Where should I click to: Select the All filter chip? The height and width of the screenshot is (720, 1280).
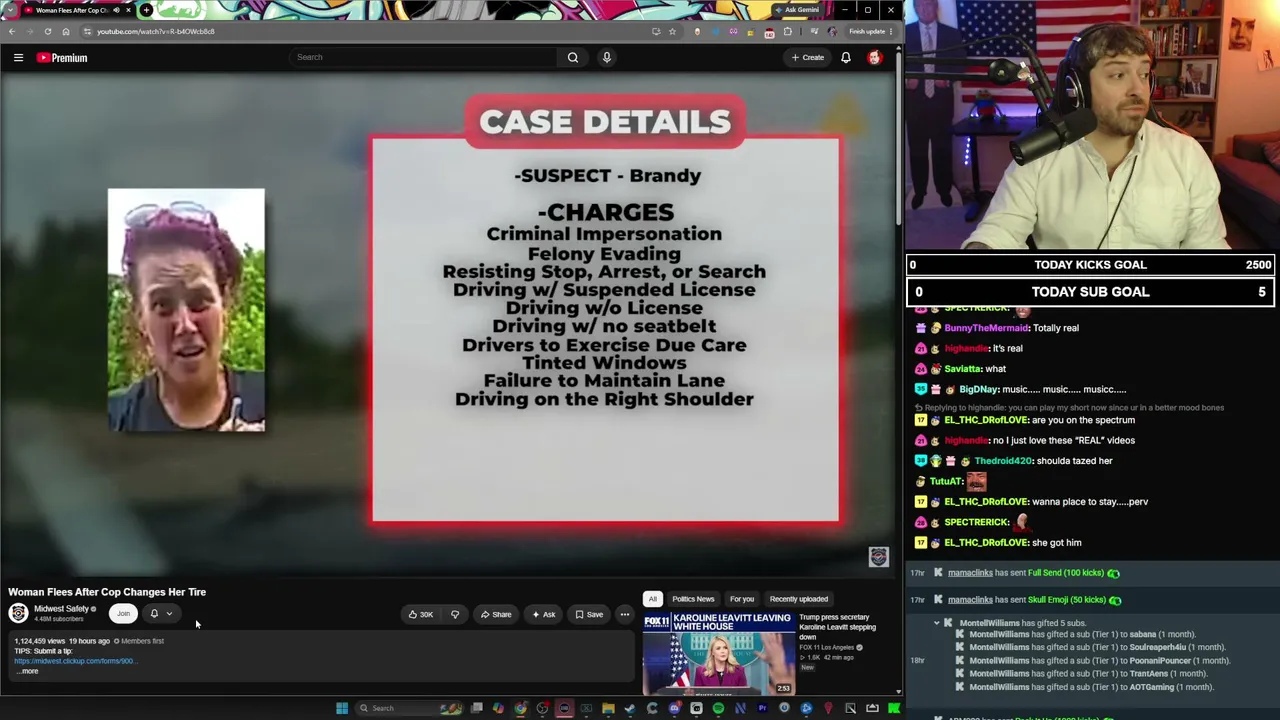click(652, 599)
